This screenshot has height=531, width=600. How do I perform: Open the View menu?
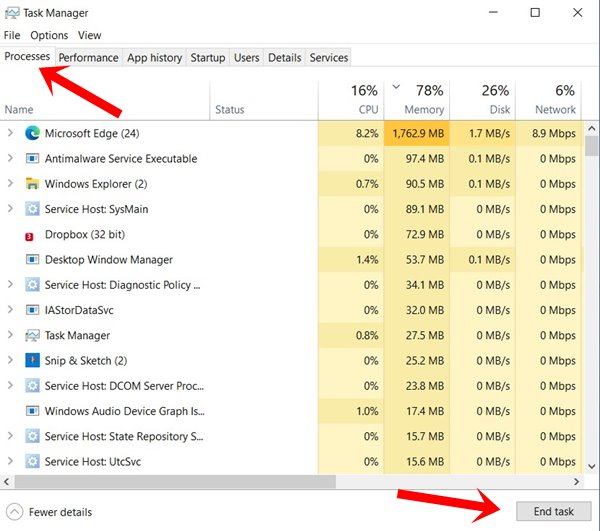(90, 35)
